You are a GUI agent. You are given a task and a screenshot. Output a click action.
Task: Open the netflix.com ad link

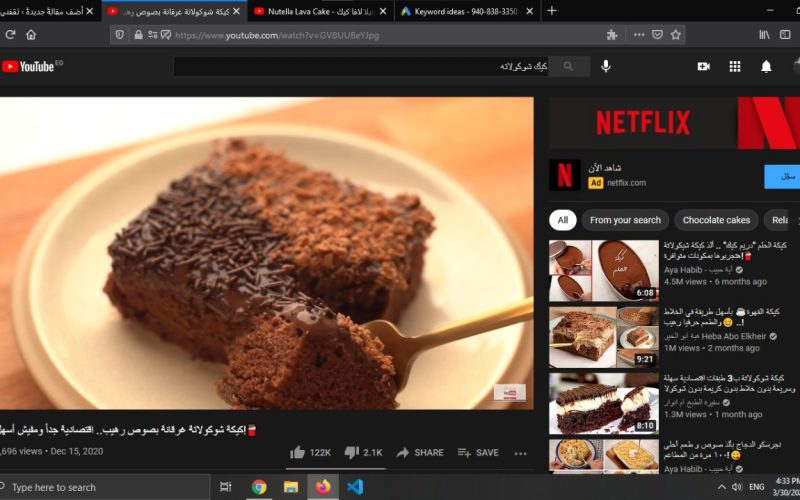click(x=626, y=183)
